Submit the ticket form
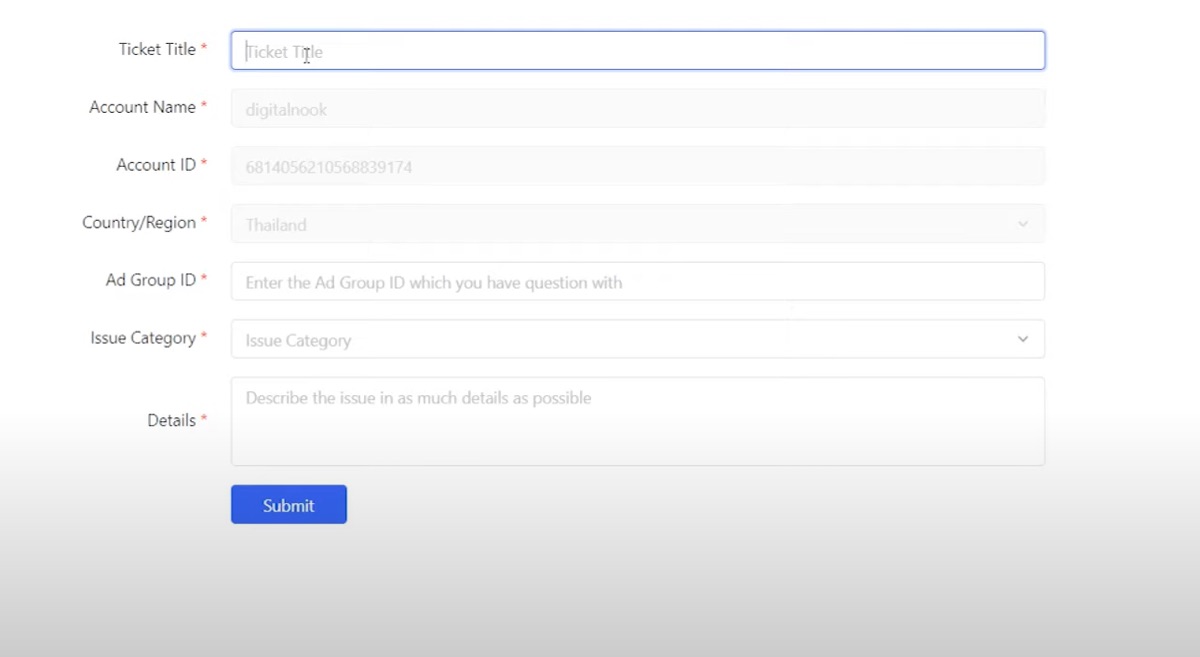Image resolution: width=1200 pixels, height=657 pixels. point(289,505)
